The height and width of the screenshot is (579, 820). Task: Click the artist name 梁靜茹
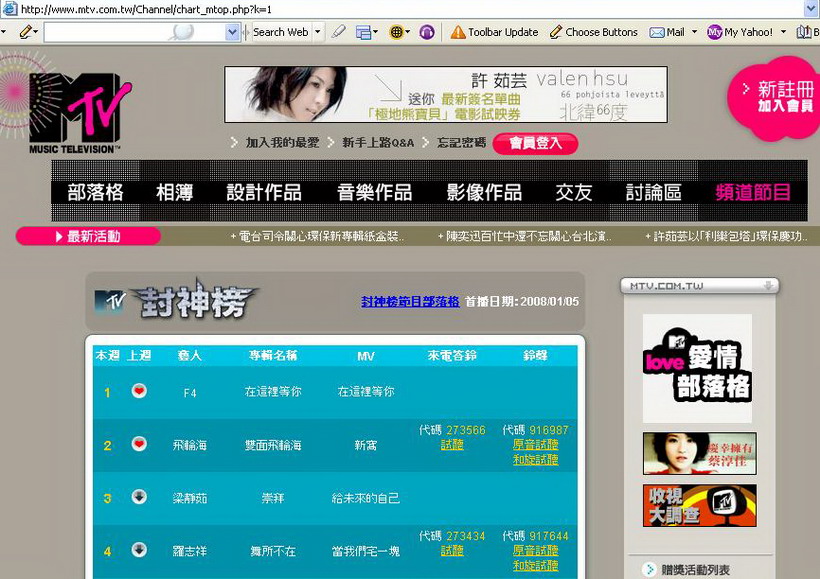tap(190, 498)
